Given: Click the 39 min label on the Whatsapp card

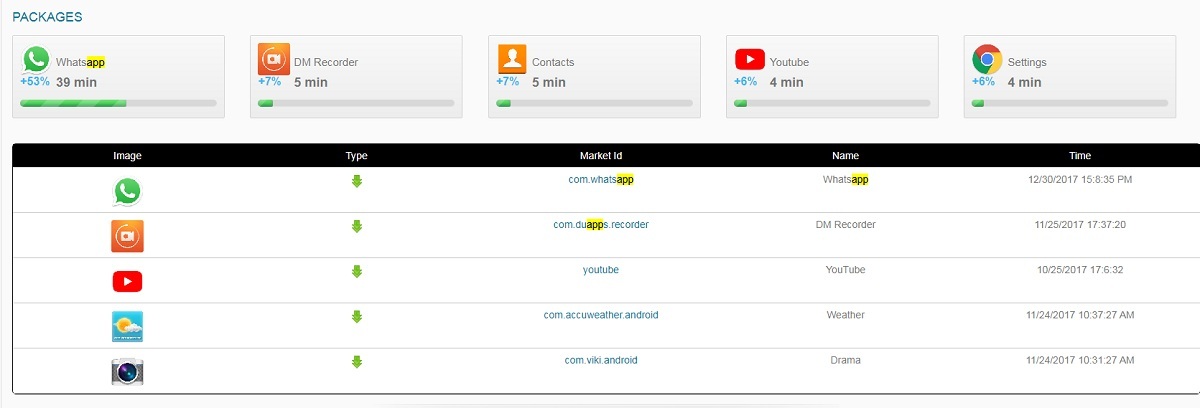Looking at the screenshot, I should coord(76,82).
